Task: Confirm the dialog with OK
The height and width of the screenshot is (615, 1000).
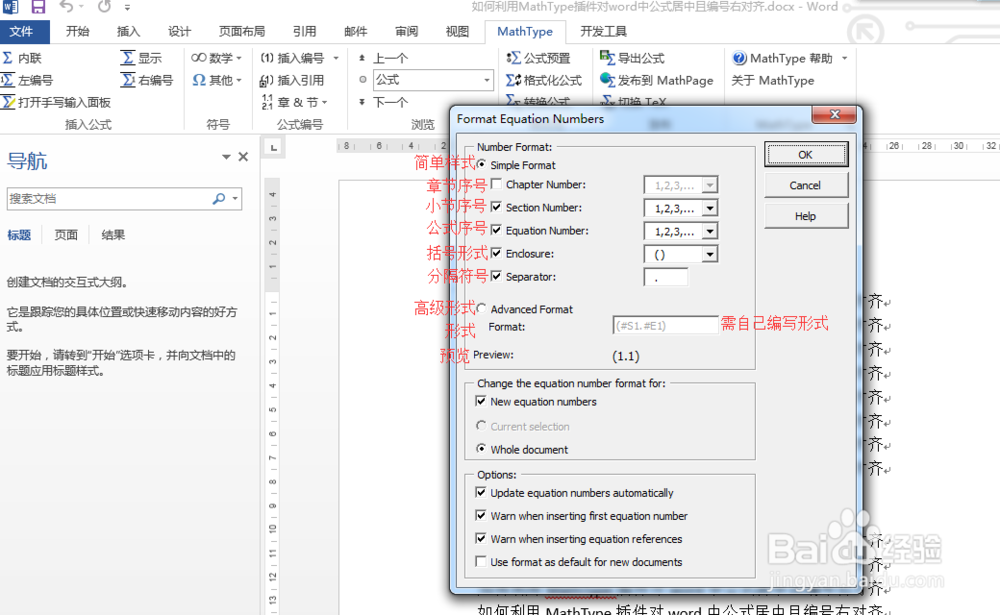Action: pyautogui.click(x=806, y=154)
